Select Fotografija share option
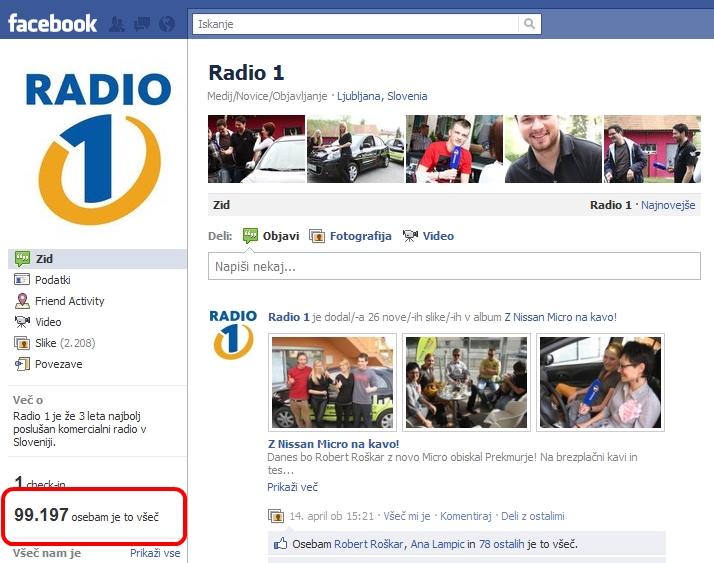The height and width of the screenshot is (563, 714). [x=361, y=236]
